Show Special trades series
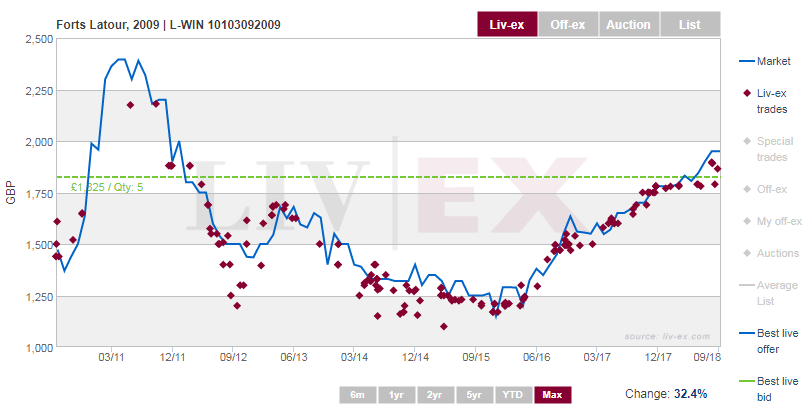 tap(769, 149)
